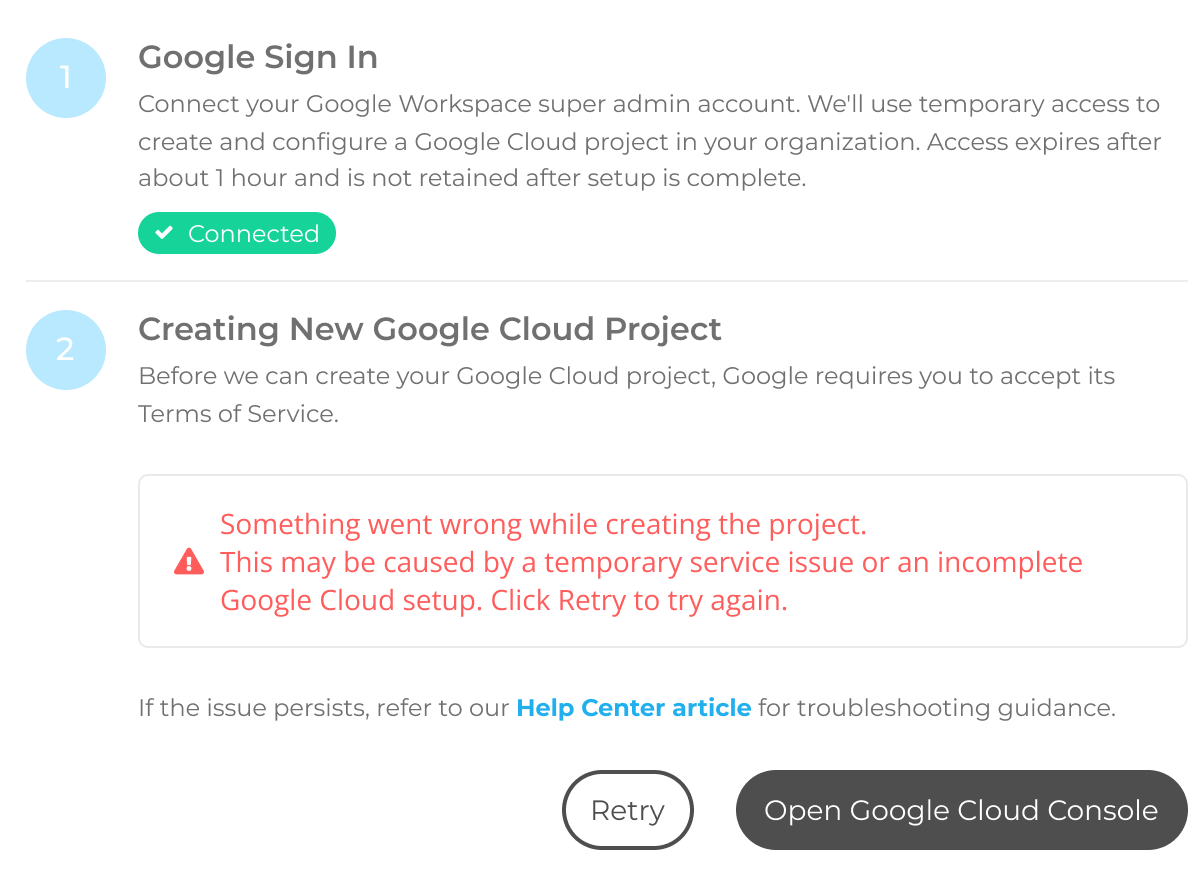
Task: Open the Help Center article link
Action: (x=633, y=708)
